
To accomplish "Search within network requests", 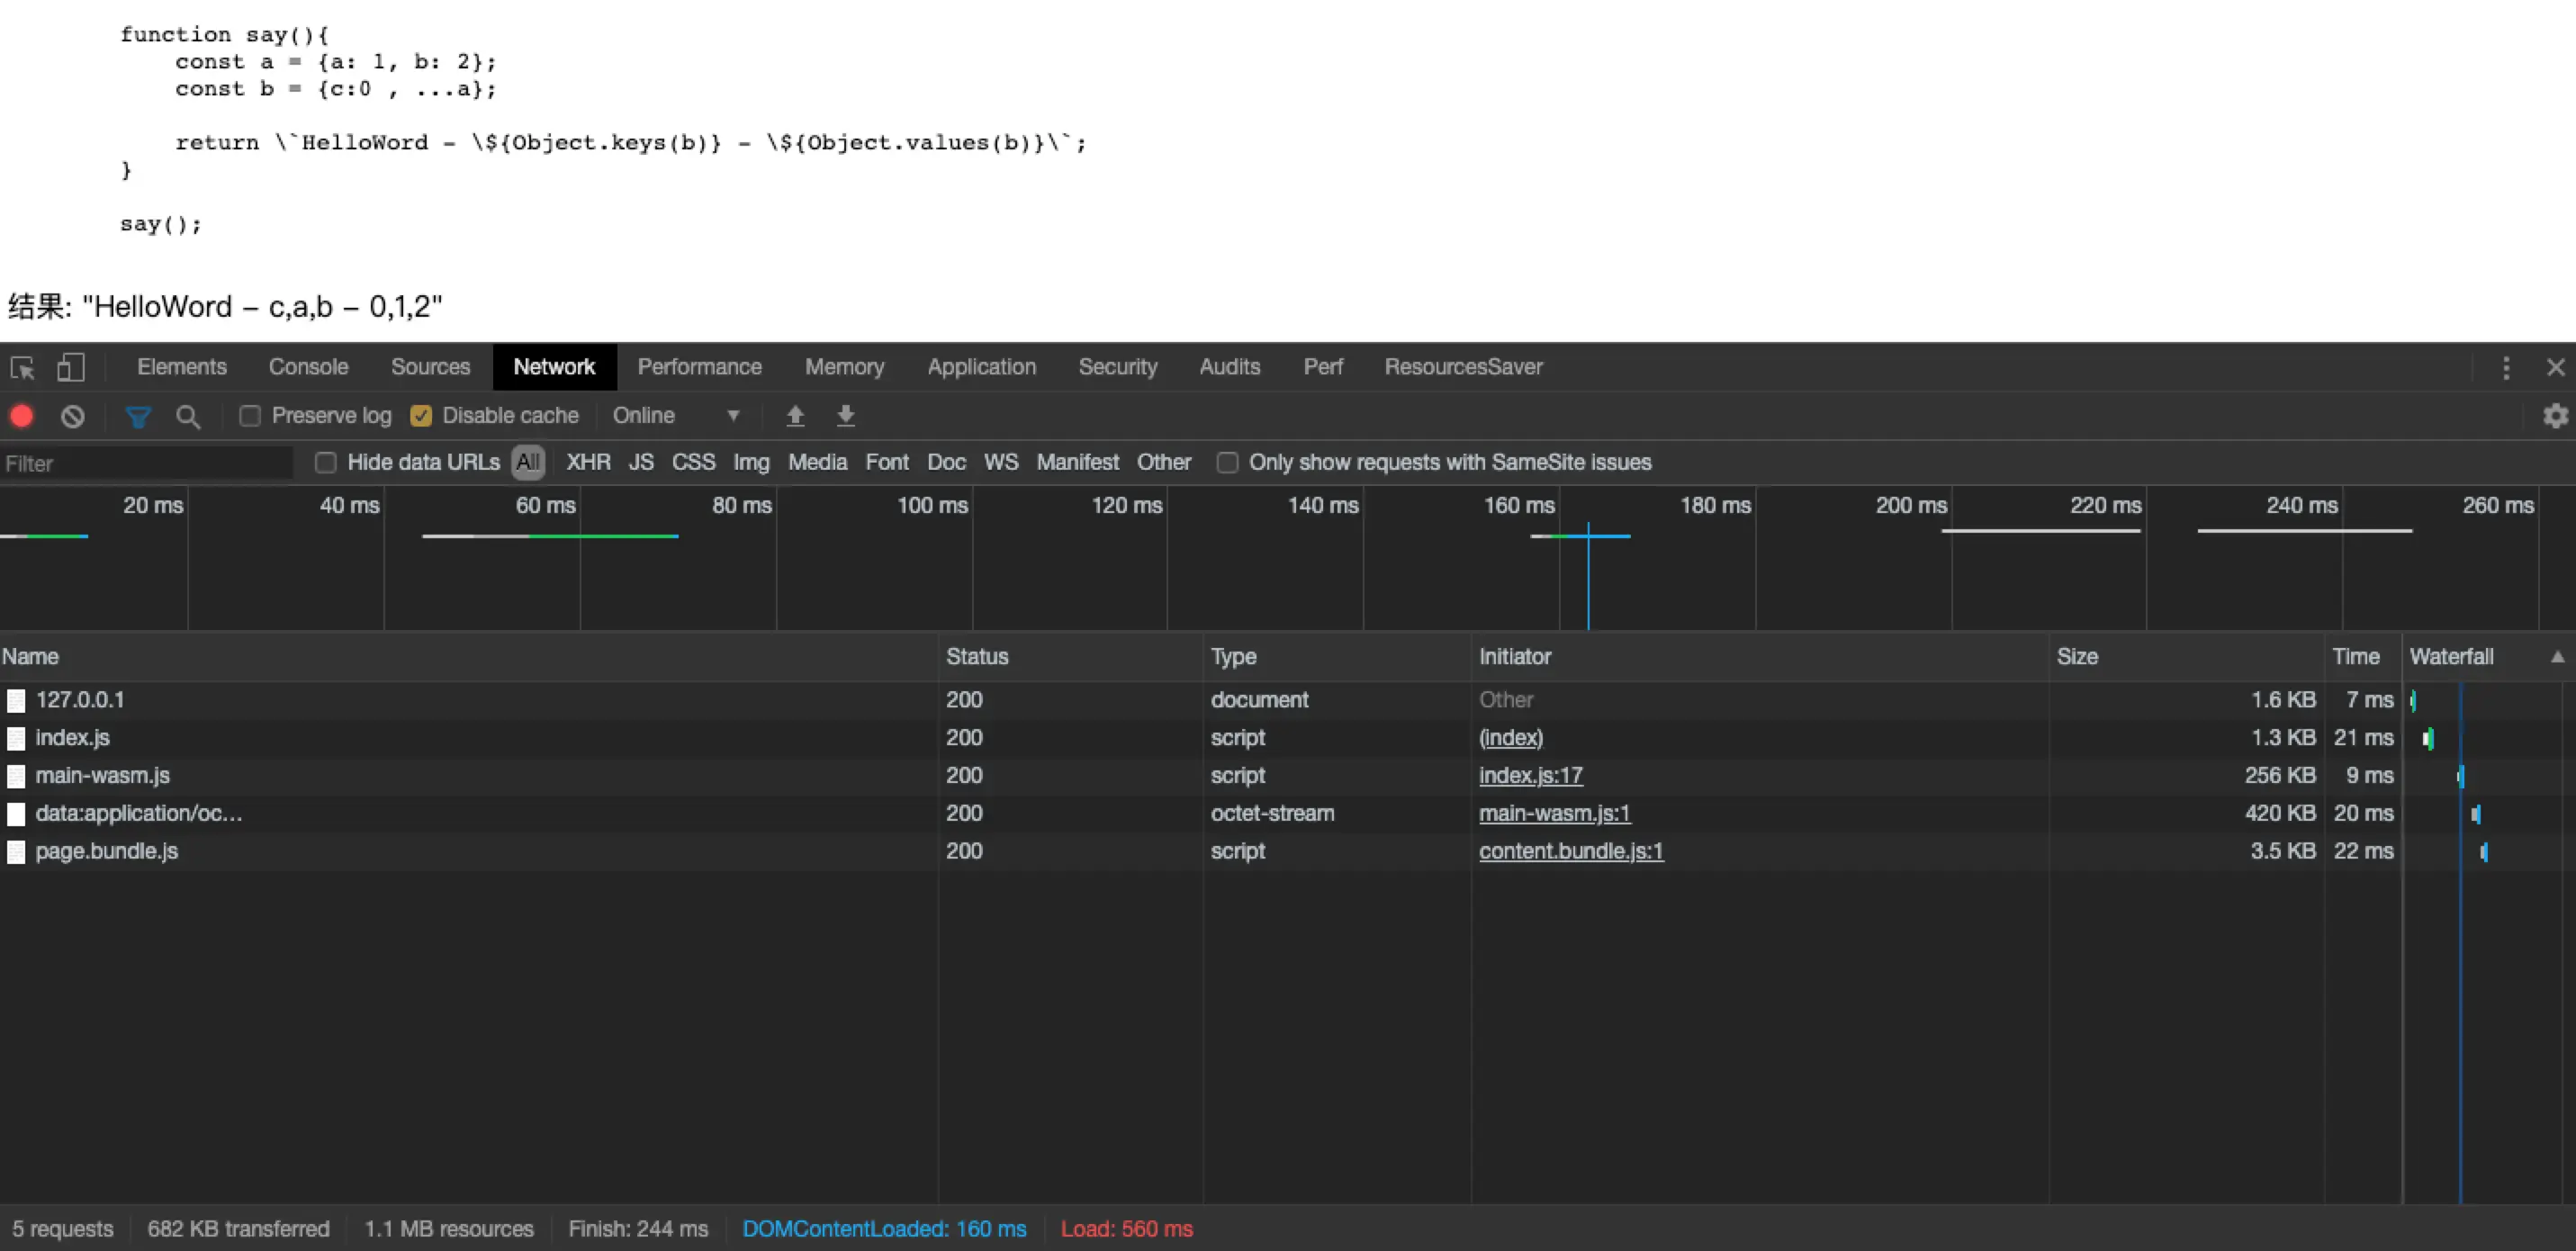I will click(188, 417).
